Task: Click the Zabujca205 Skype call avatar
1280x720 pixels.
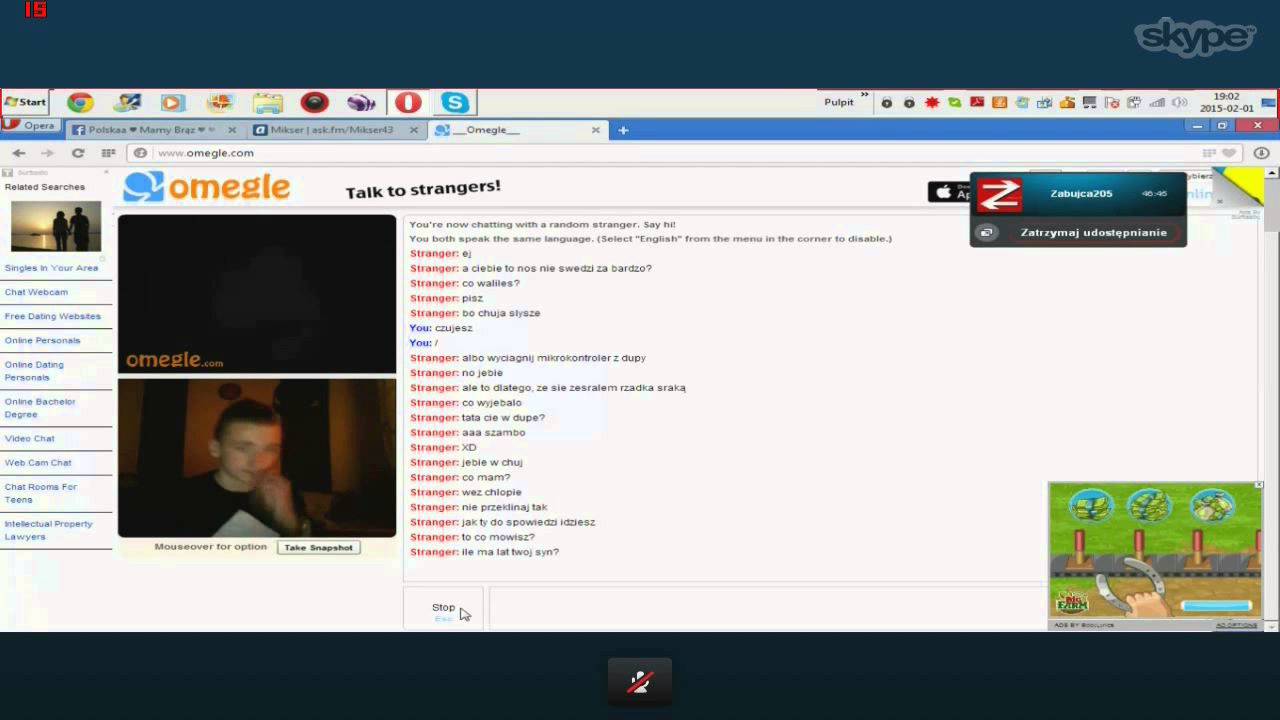Action: pos(999,194)
